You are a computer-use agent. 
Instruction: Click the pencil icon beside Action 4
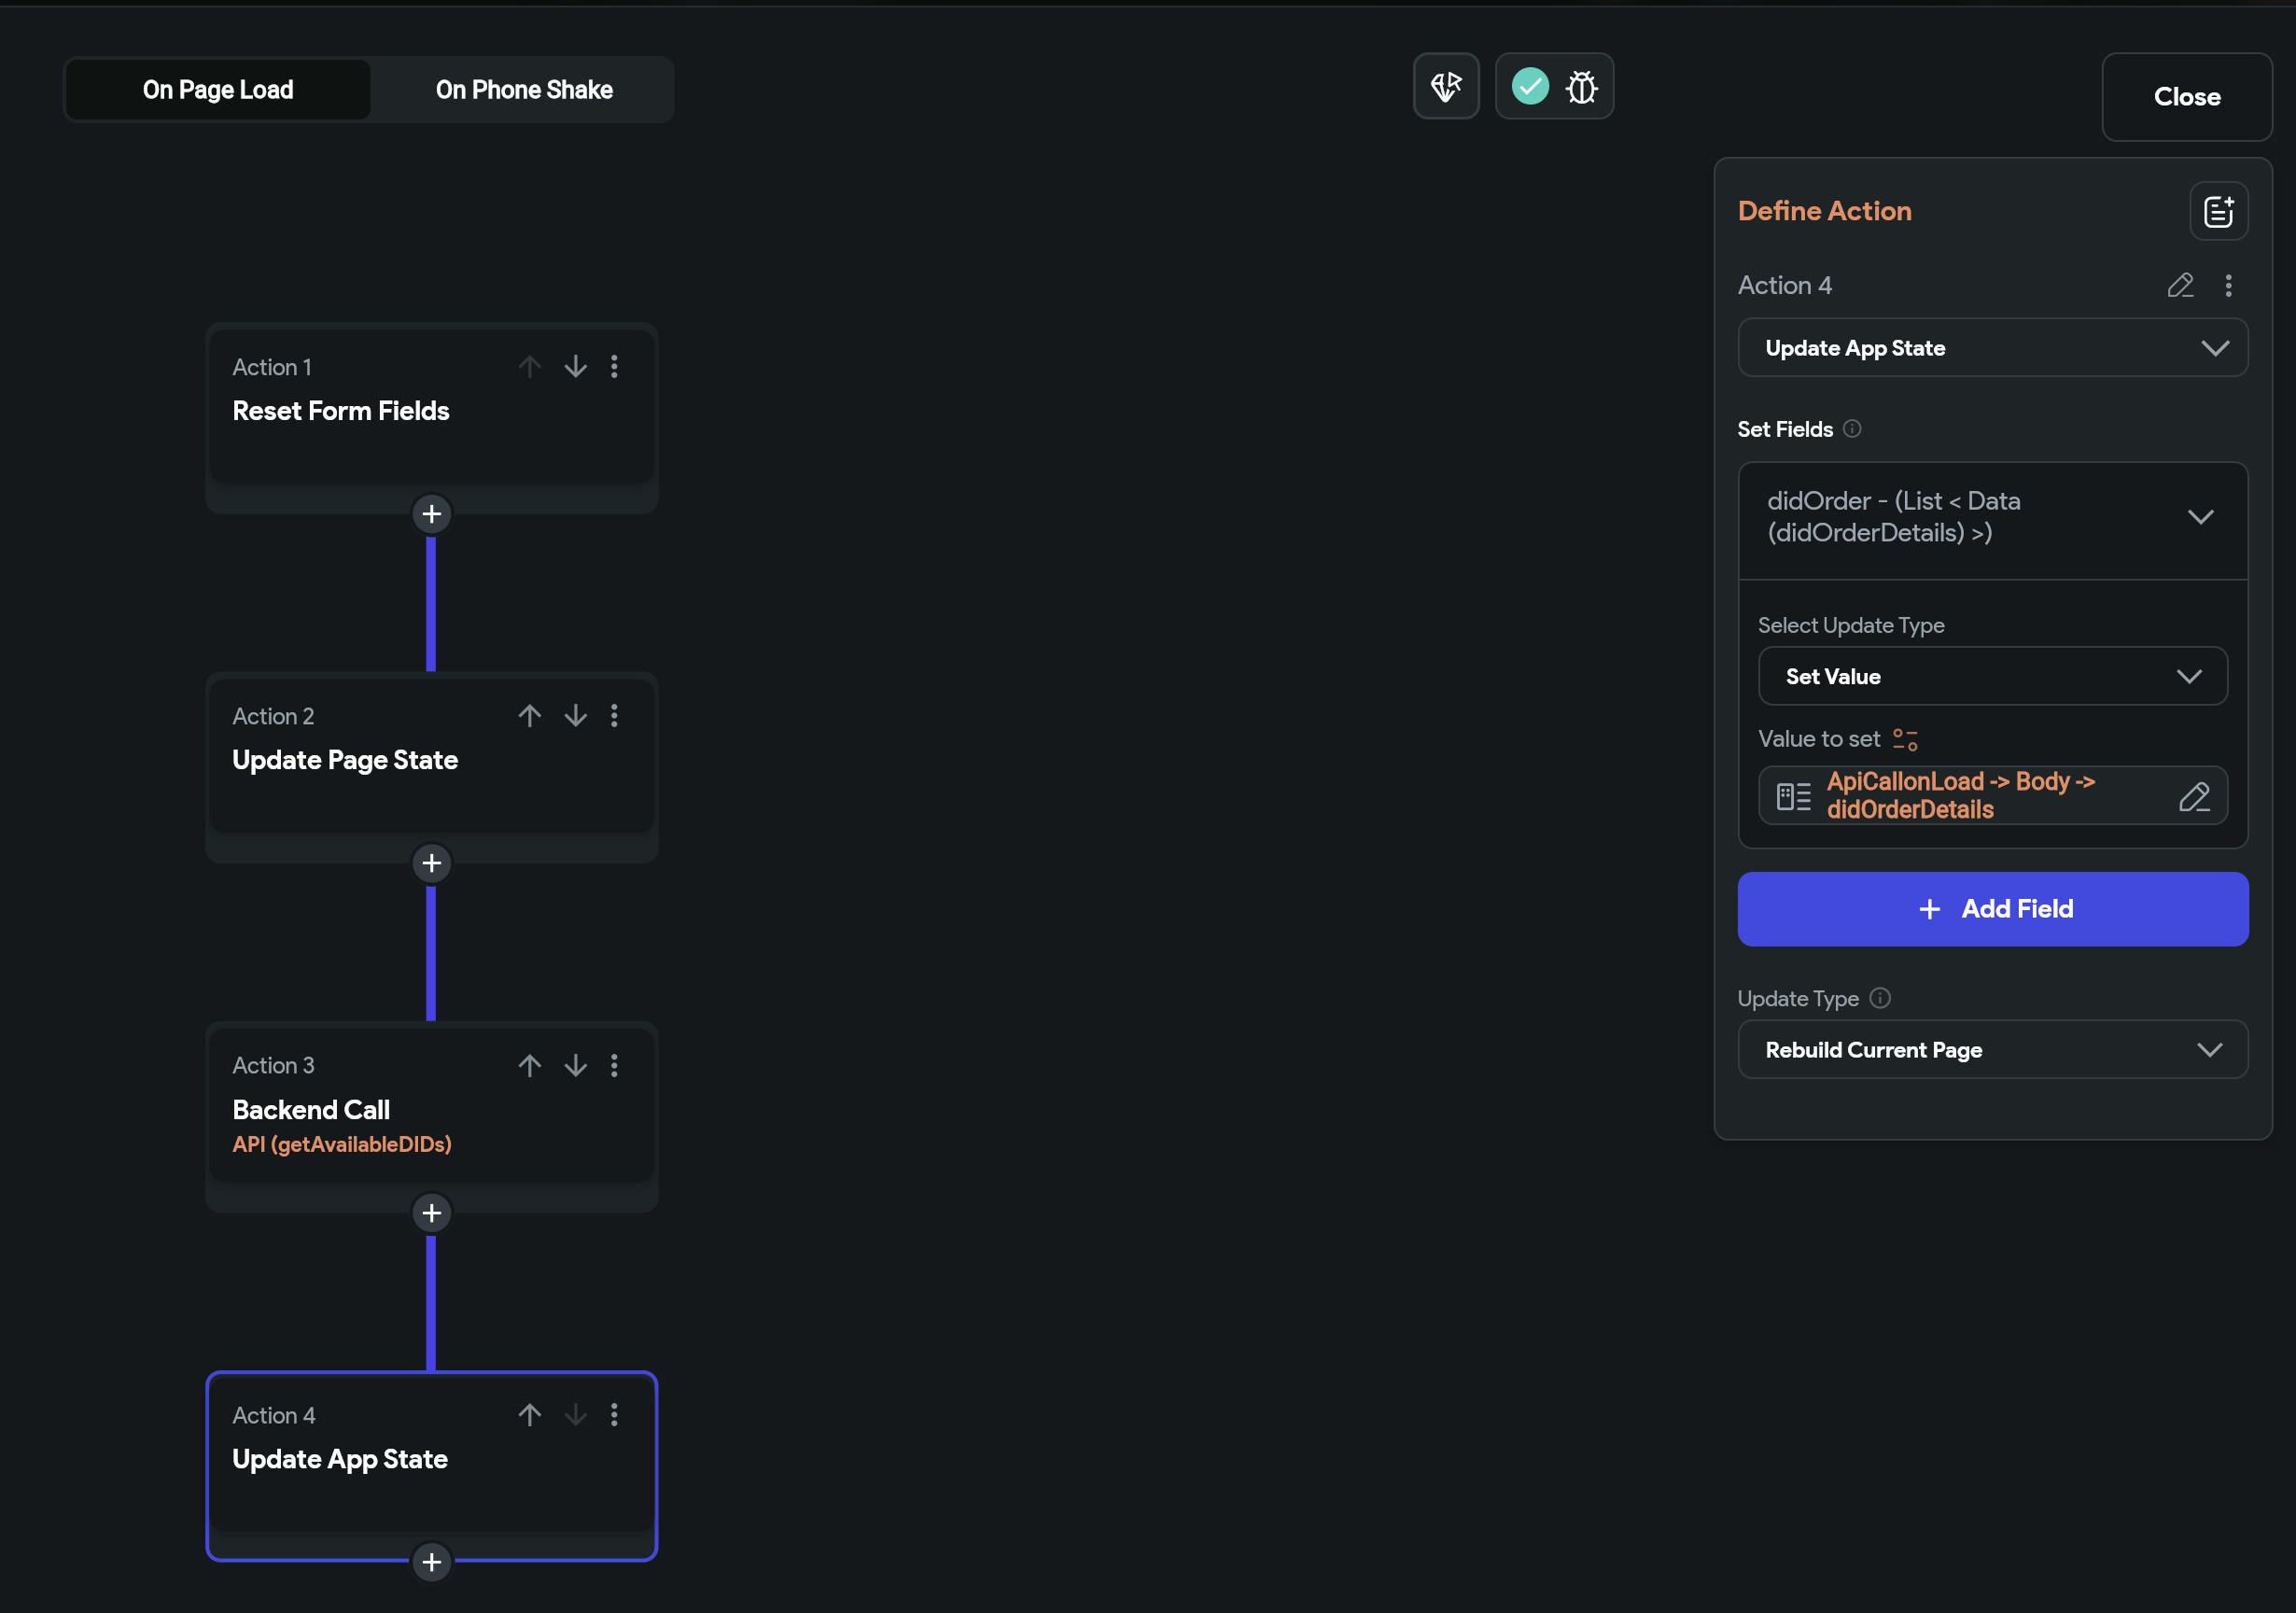pyautogui.click(x=2180, y=286)
